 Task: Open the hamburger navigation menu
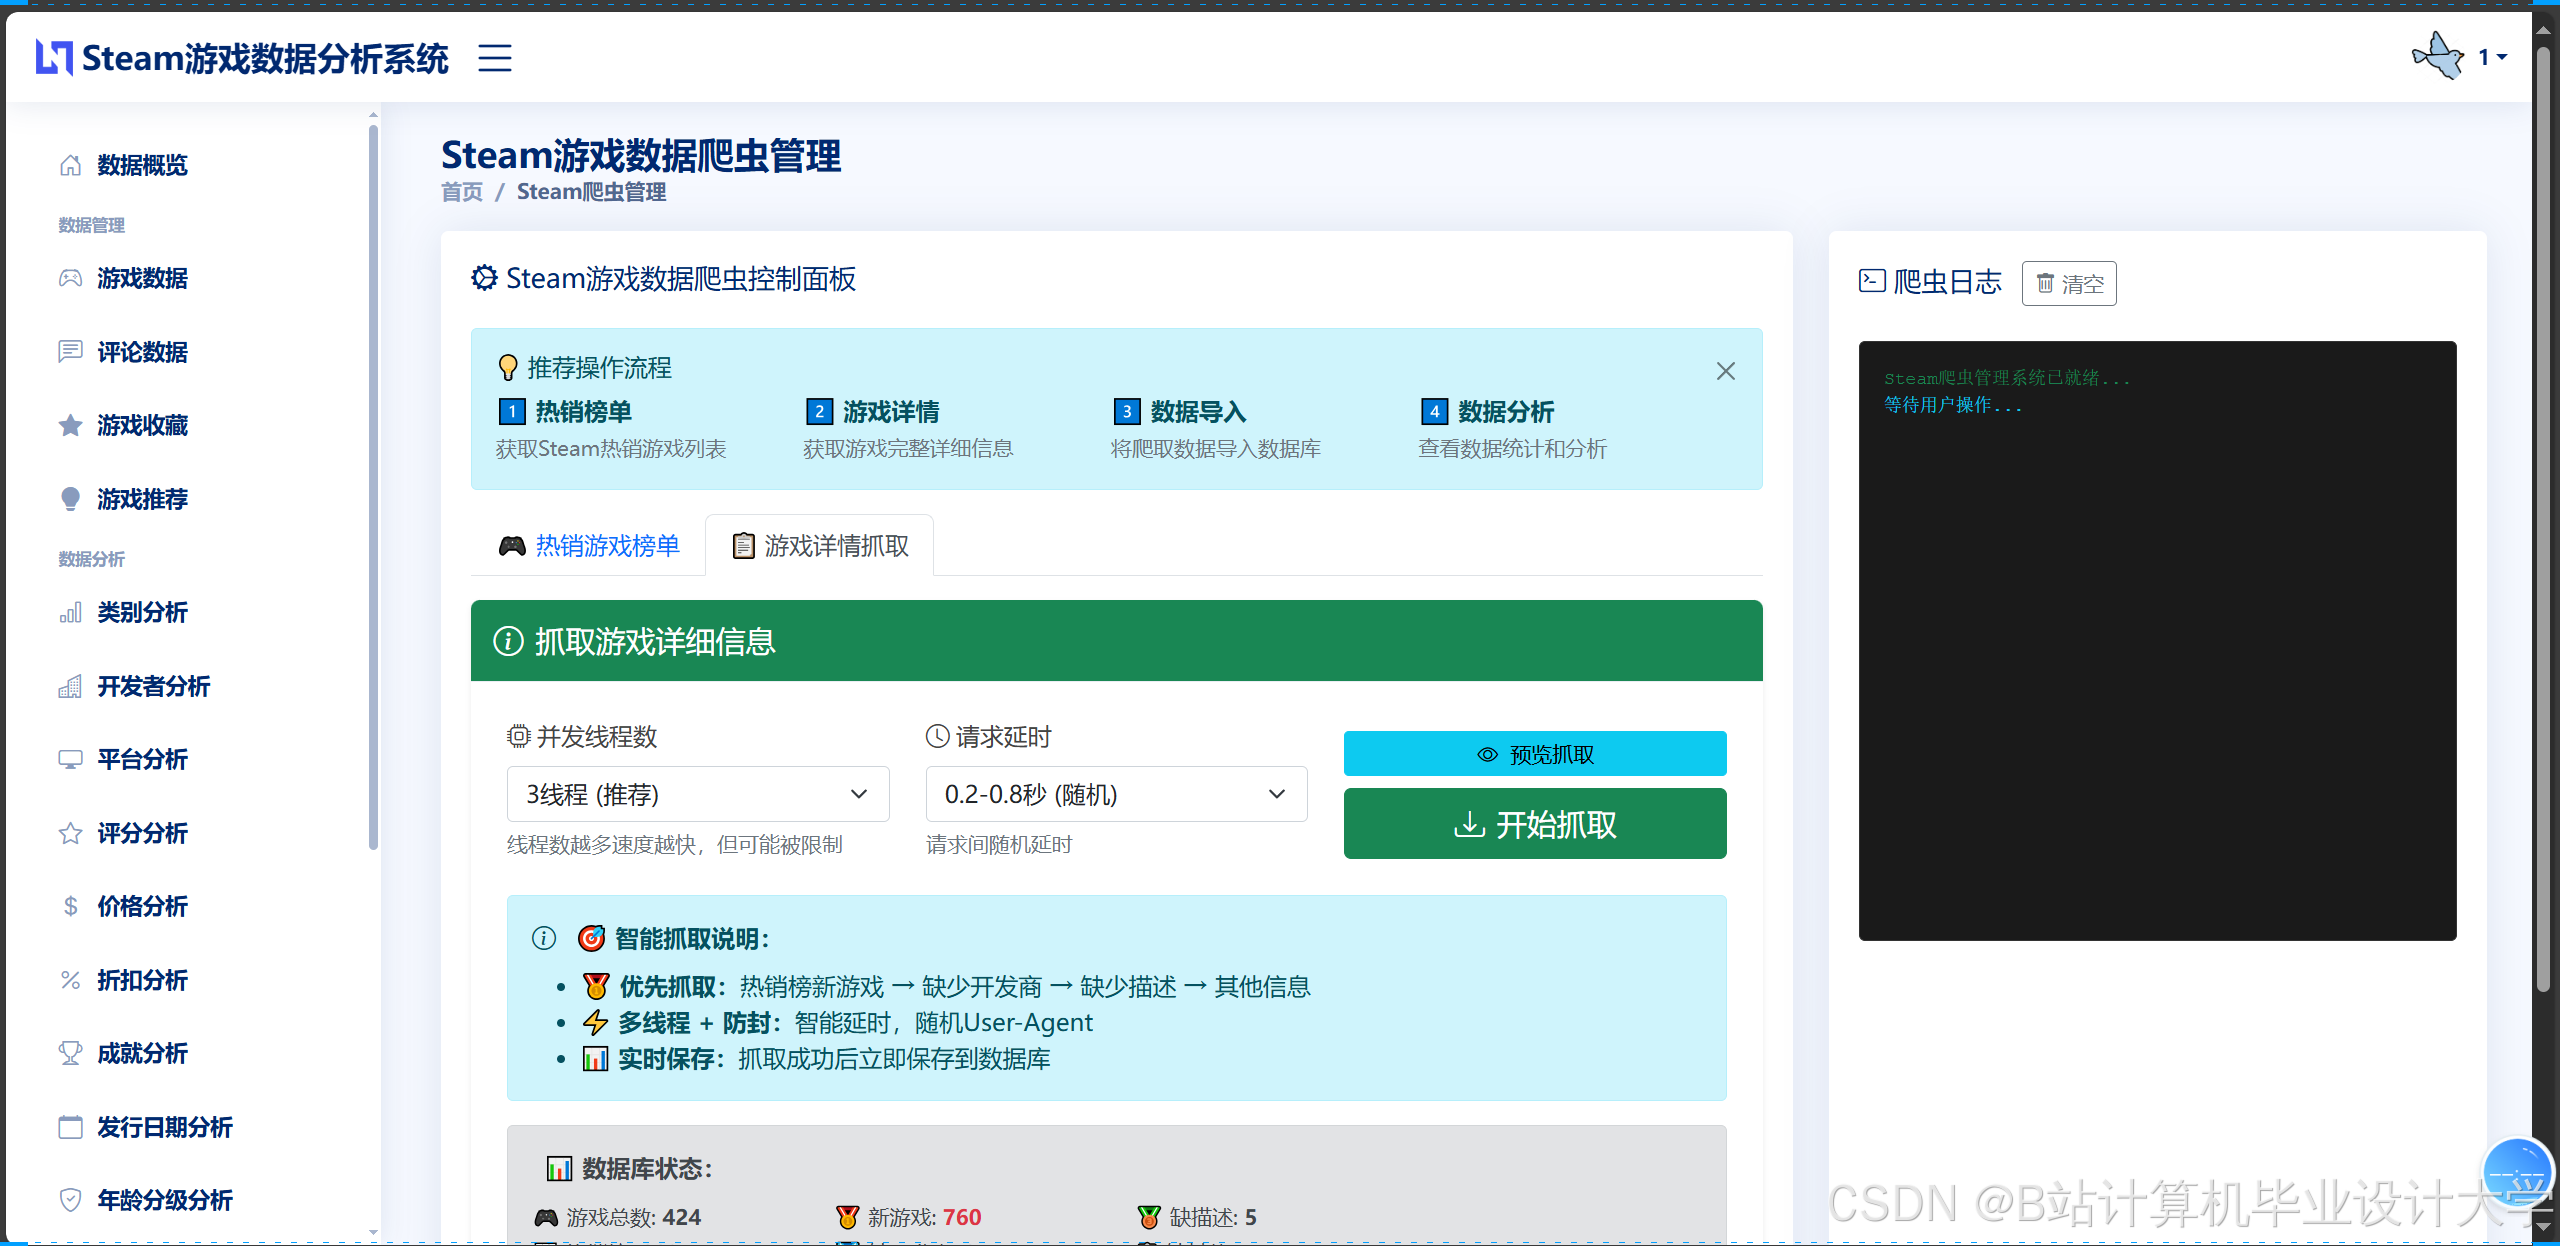point(494,59)
